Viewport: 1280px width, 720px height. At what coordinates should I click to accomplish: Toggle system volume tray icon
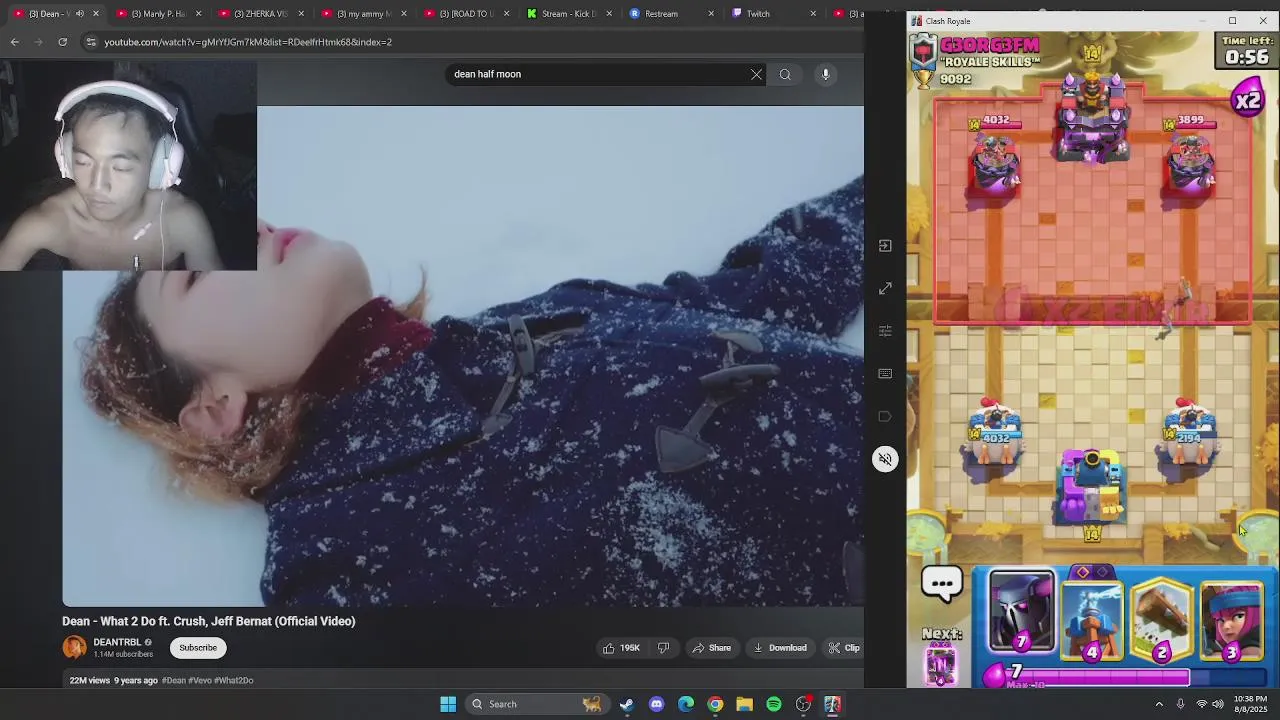(x=1218, y=704)
